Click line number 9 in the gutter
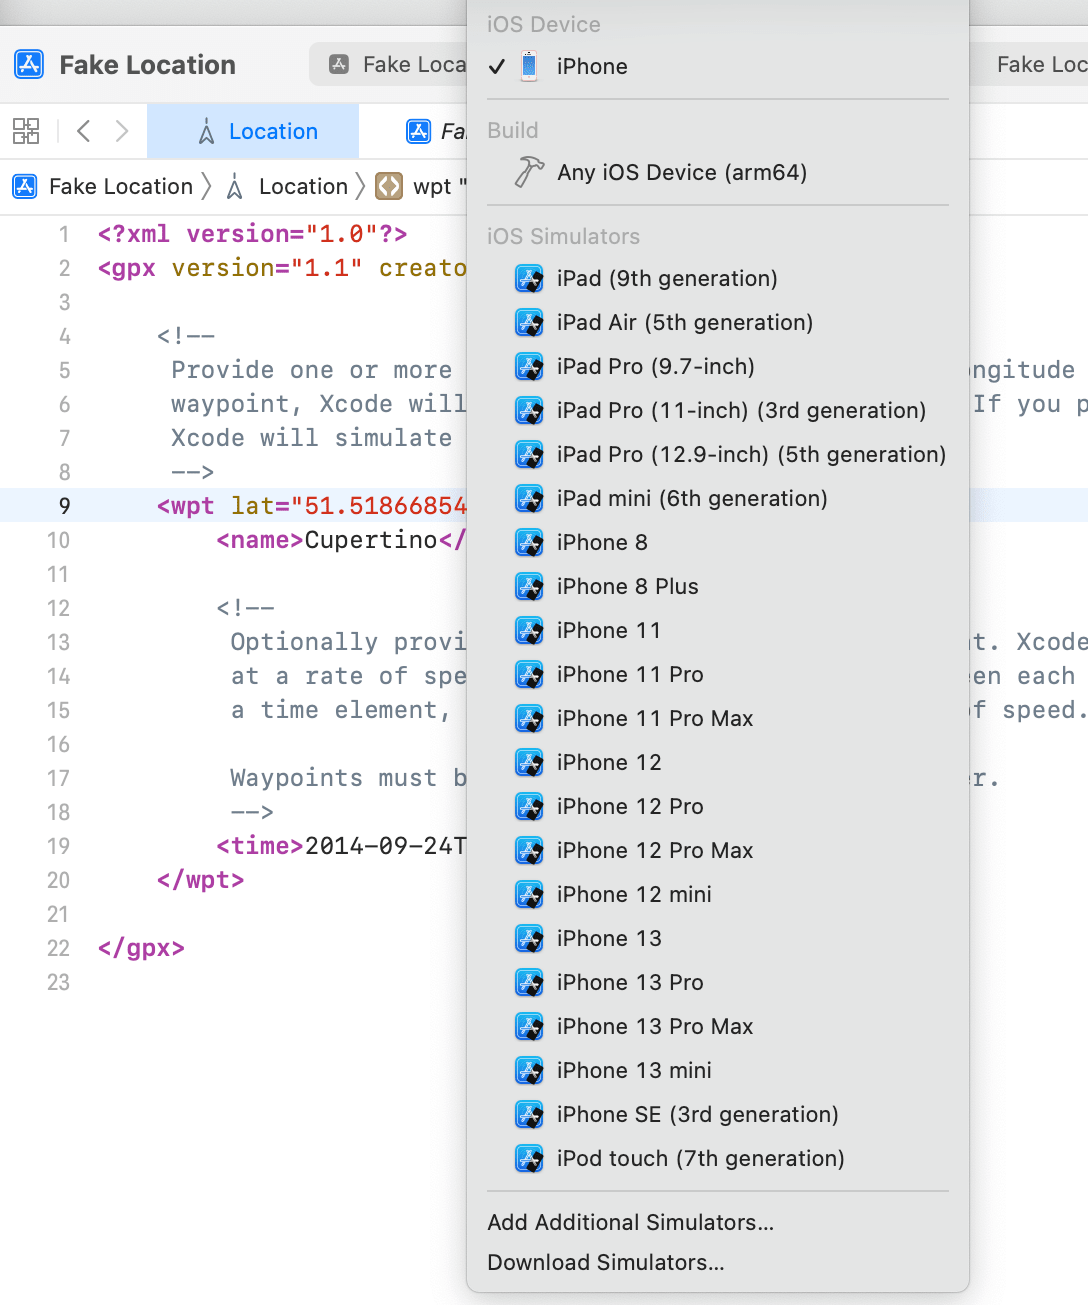 coord(64,506)
